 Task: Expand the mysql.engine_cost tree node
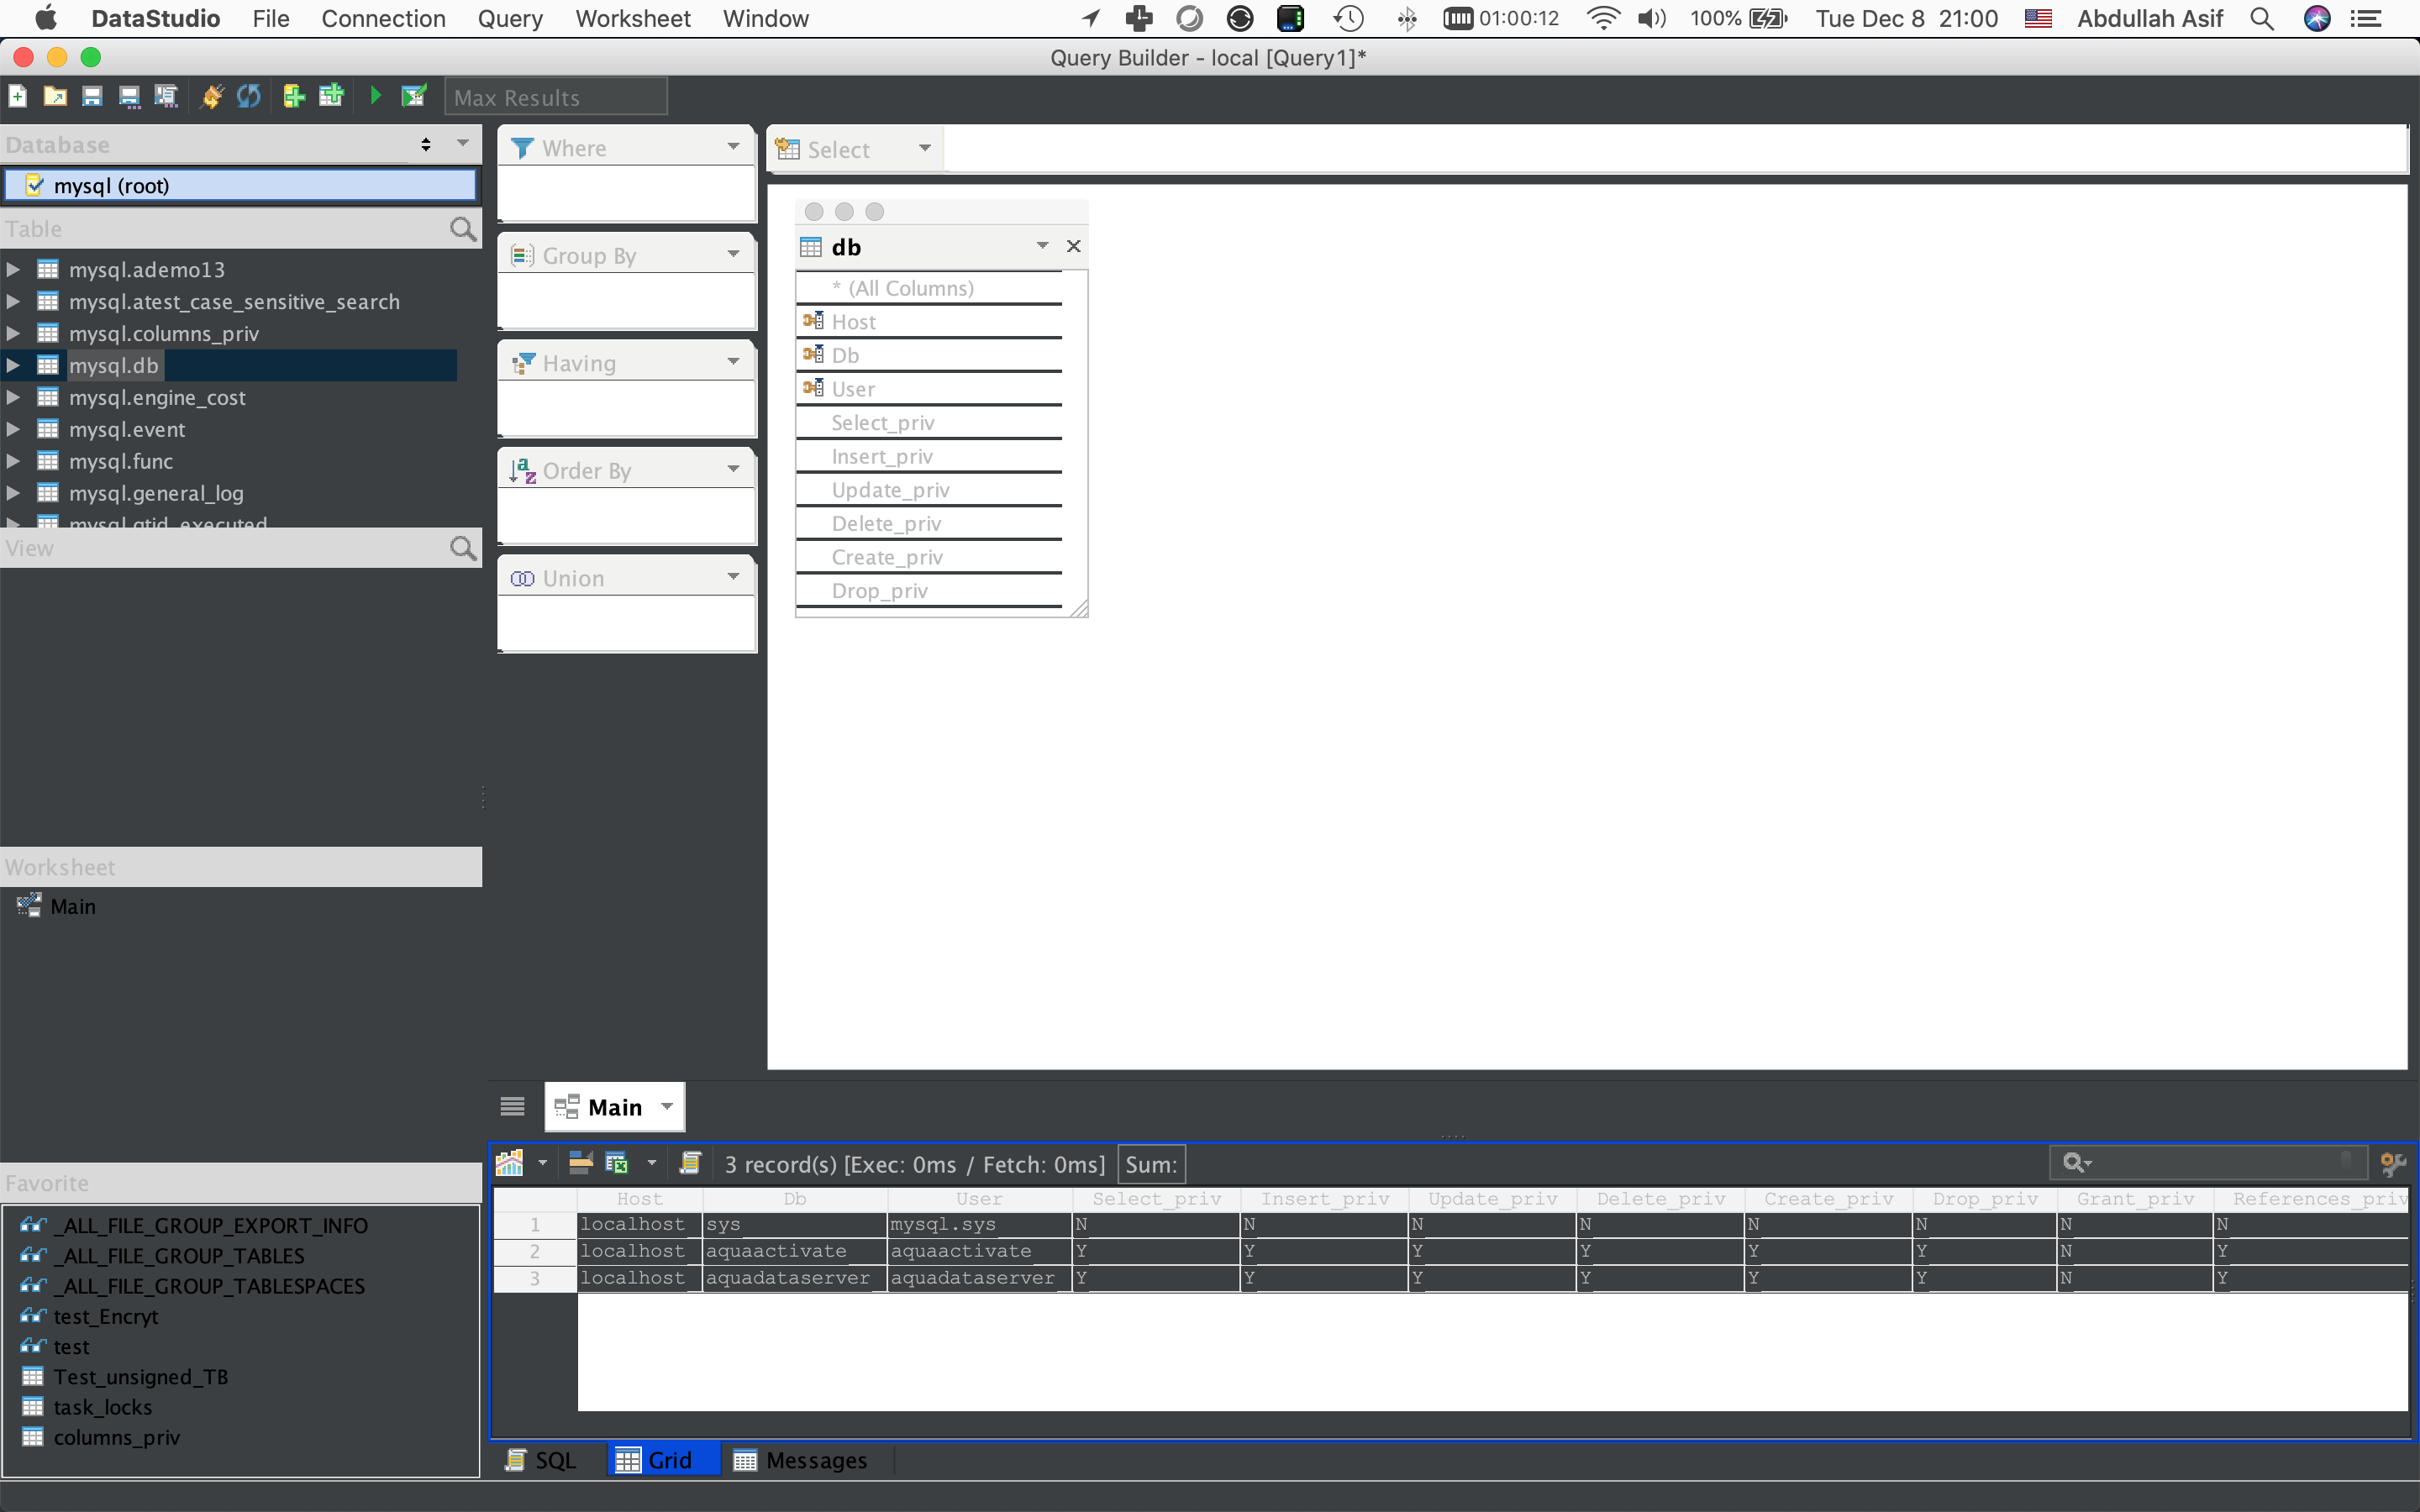(13, 397)
